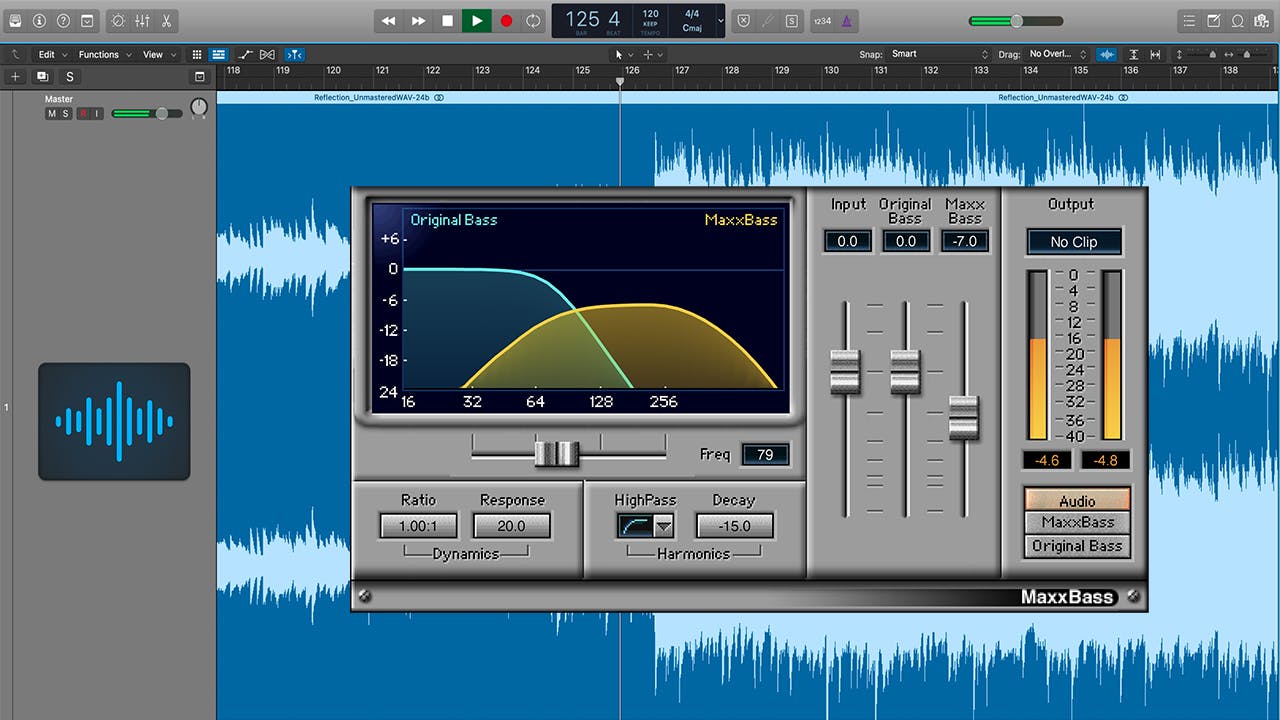Toggle Cycle mode in transport
The height and width of the screenshot is (720, 1280).
click(533, 20)
